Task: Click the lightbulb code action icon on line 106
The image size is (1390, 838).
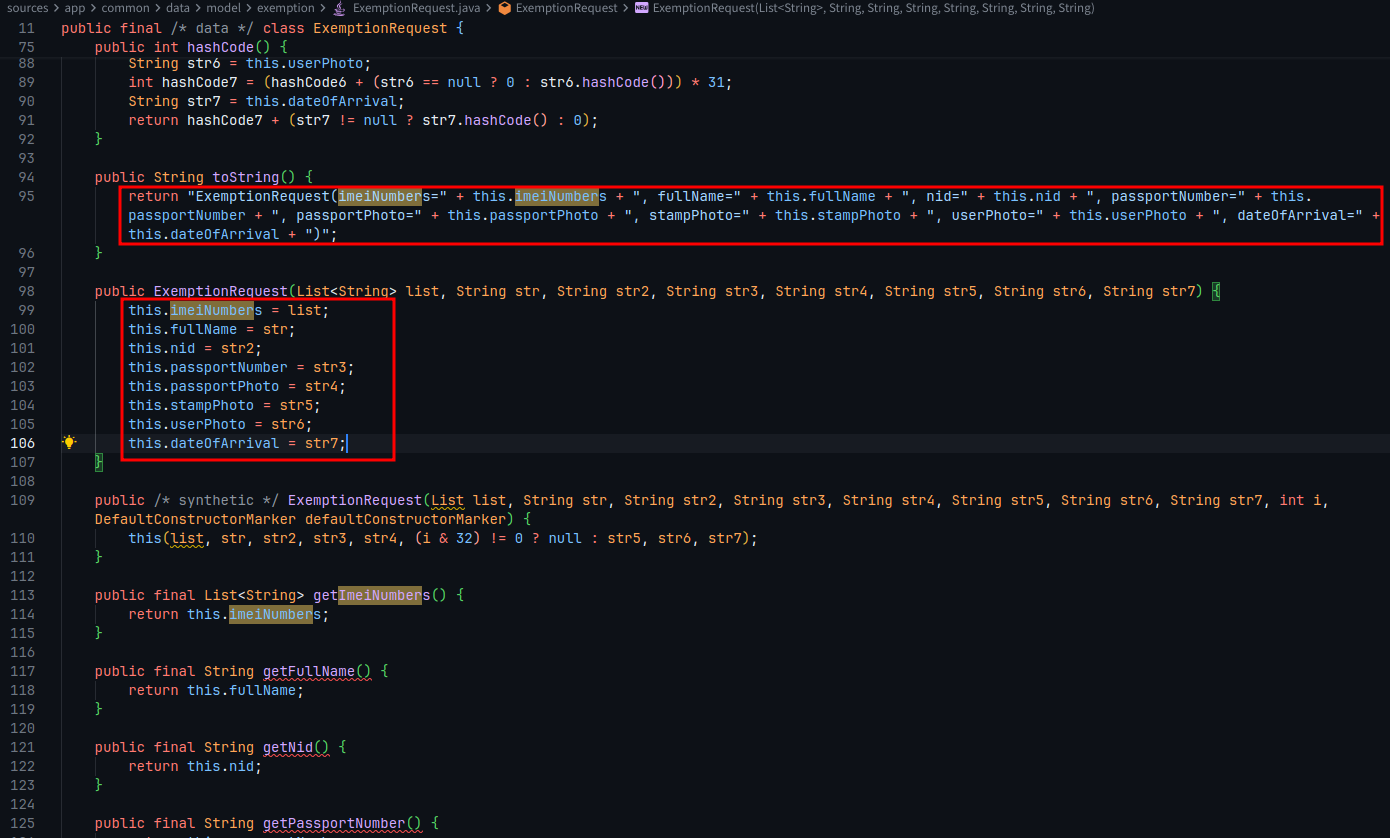Action: (x=69, y=442)
